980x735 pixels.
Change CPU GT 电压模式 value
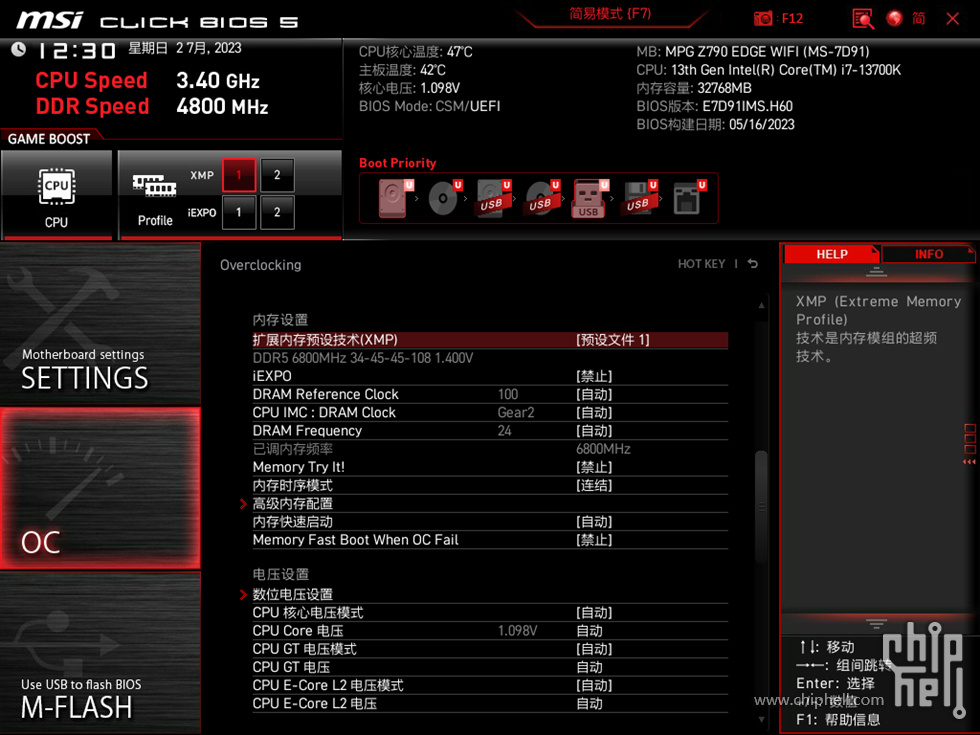pyautogui.click(x=594, y=649)
